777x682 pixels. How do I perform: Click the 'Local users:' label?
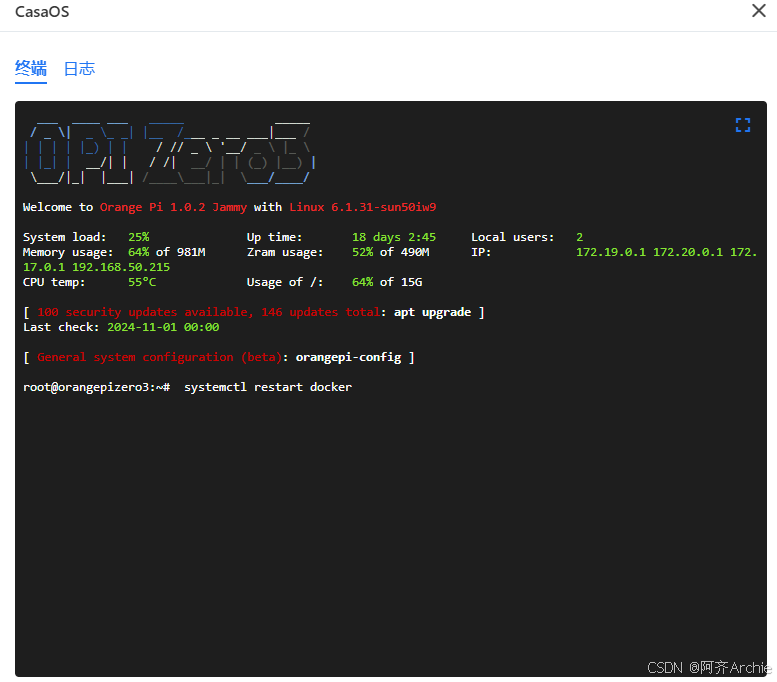pos(512,237)
